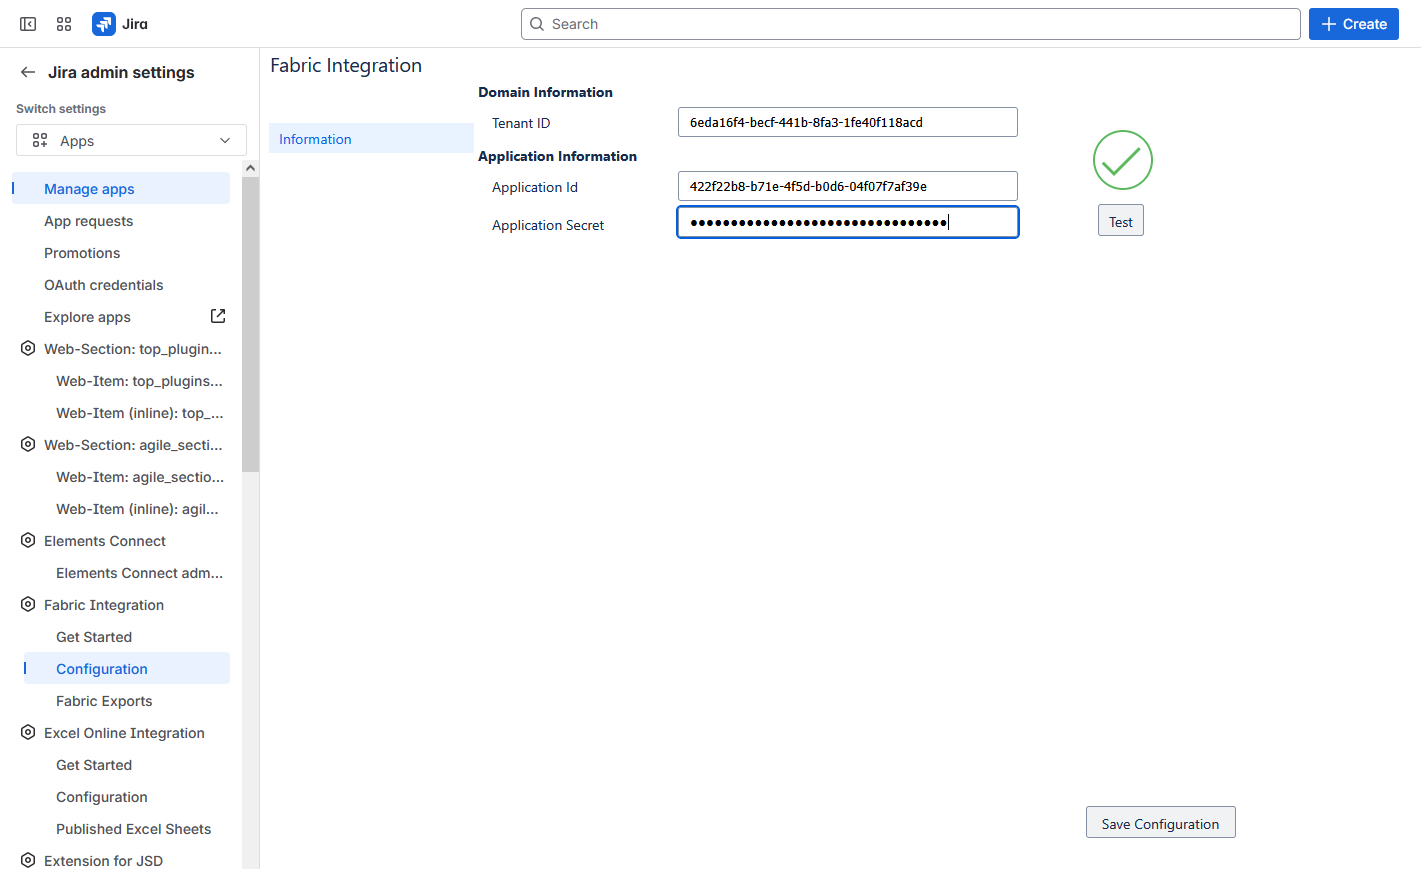
Task: Open the app switcher grid icon
Action: [64, 24]
